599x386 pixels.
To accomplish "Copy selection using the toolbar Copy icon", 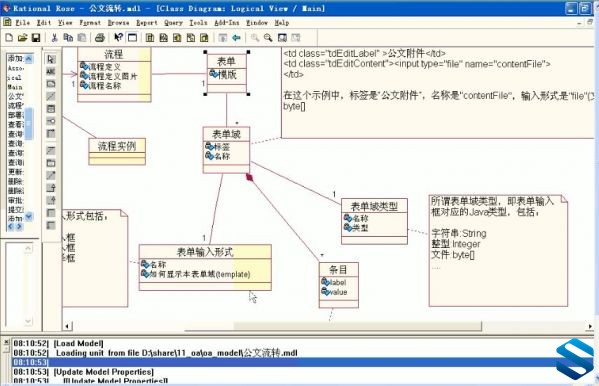I will (x=68, y=37).
